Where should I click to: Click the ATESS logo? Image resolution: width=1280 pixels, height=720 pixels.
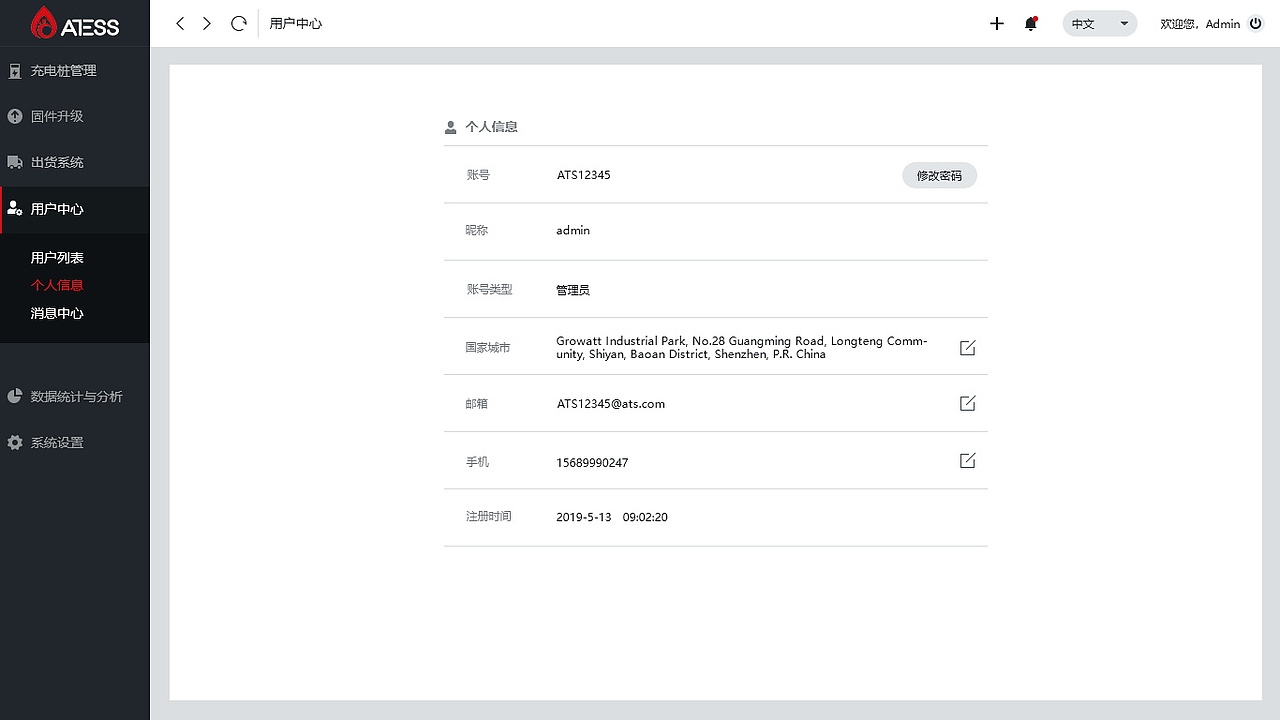click(x=75, y=24)
